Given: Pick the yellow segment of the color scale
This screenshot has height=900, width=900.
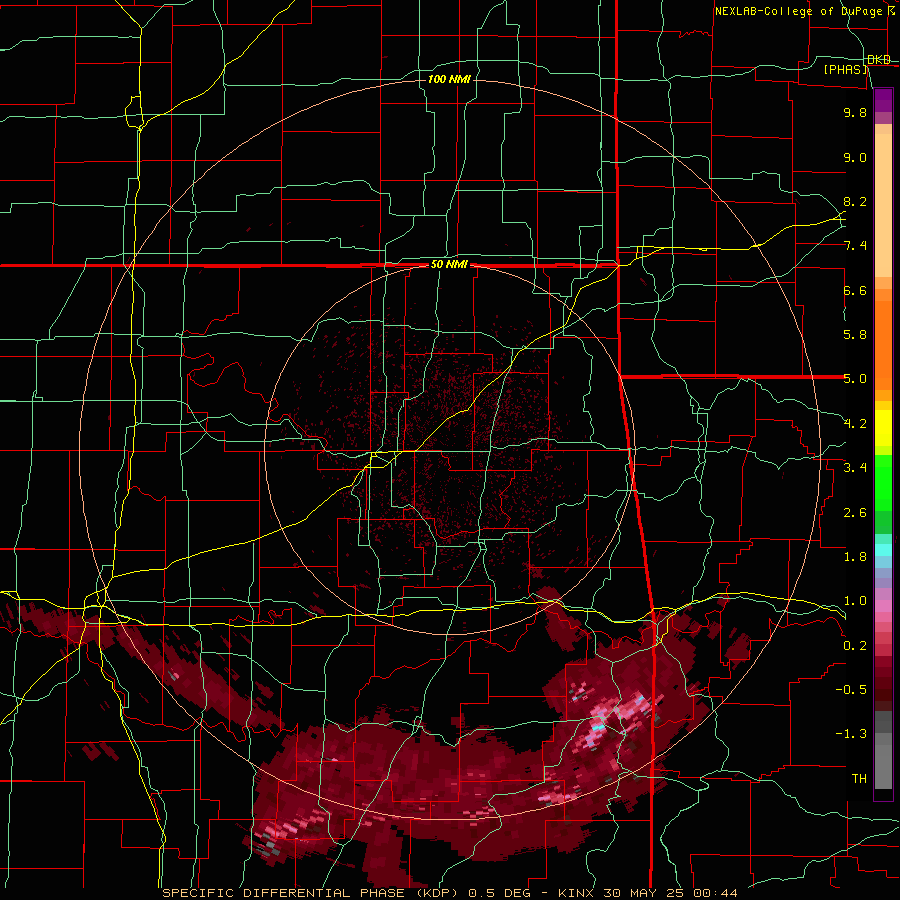Looking at the screenshot, I should click(883, 428).
